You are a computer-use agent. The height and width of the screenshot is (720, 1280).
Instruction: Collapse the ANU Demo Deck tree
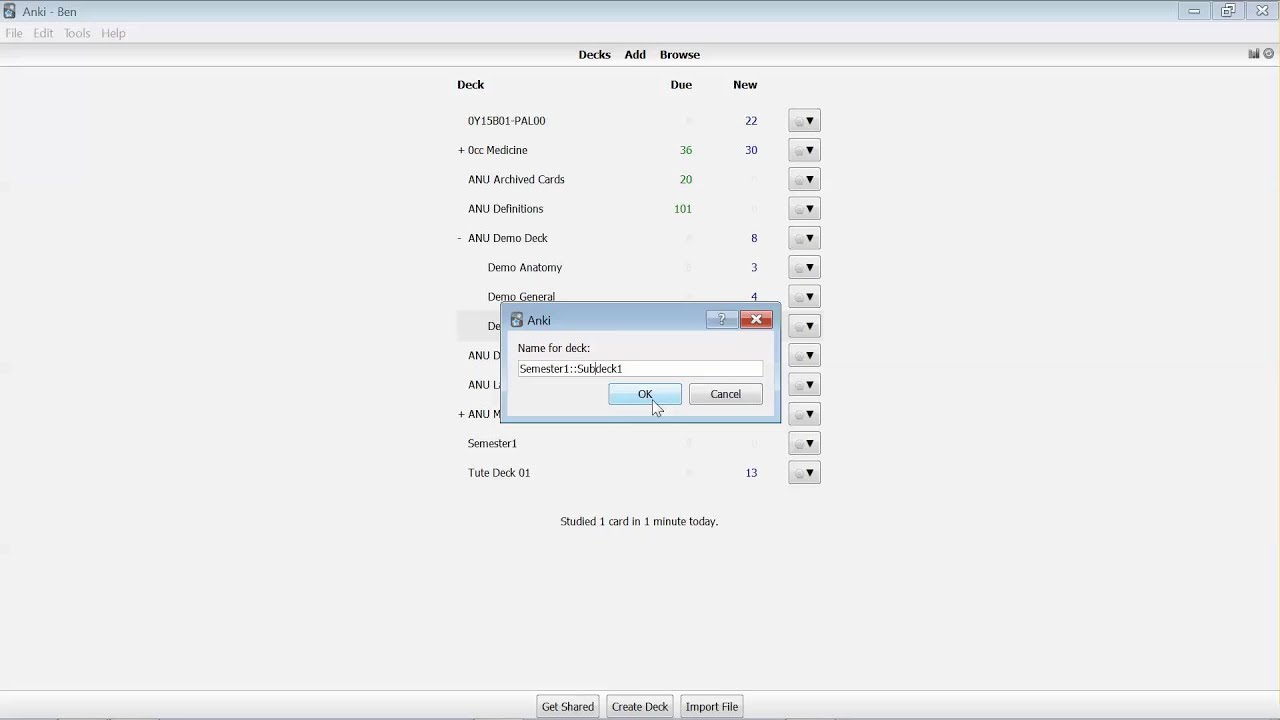[x=460, y=238]
